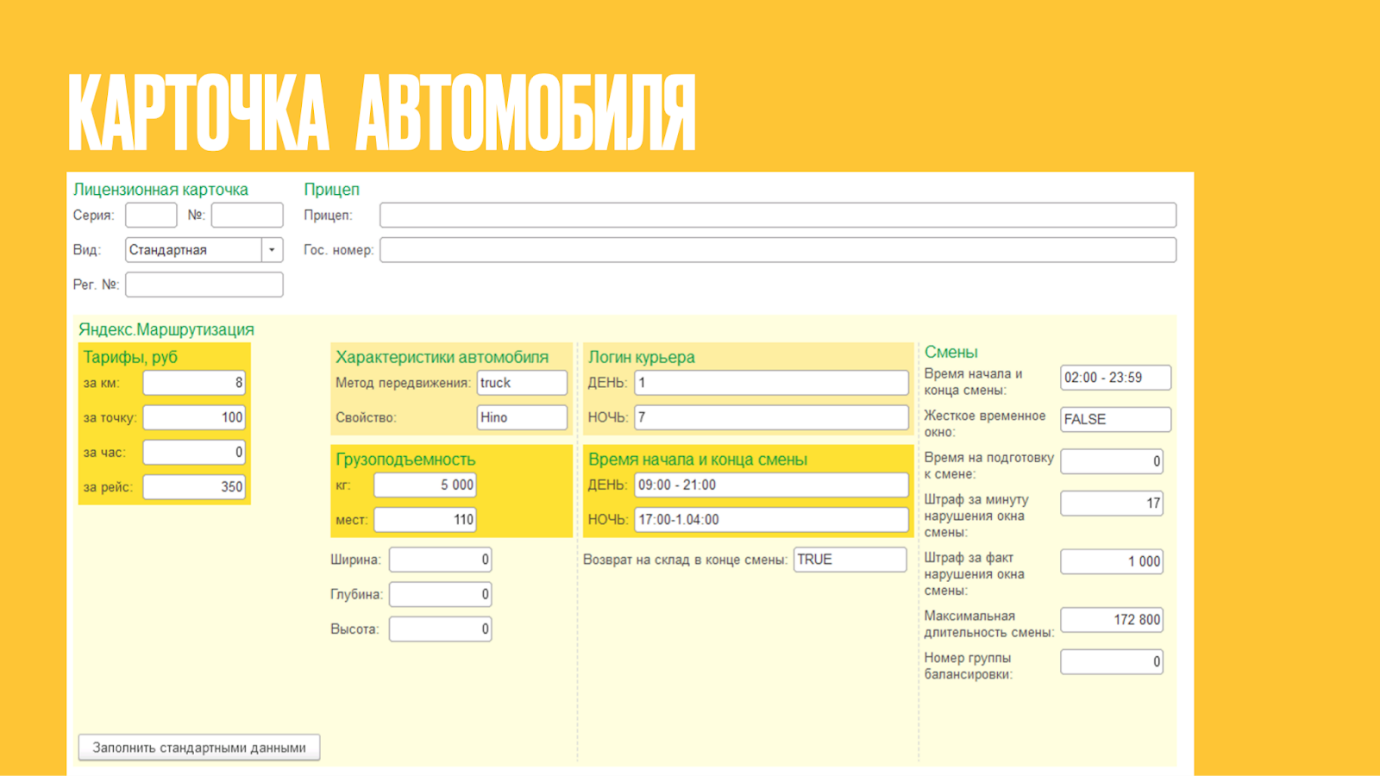This screenshot has width=1380, height=776.
Task: Click Штраф за факт нарушения field
Action: click(1112, 562)
